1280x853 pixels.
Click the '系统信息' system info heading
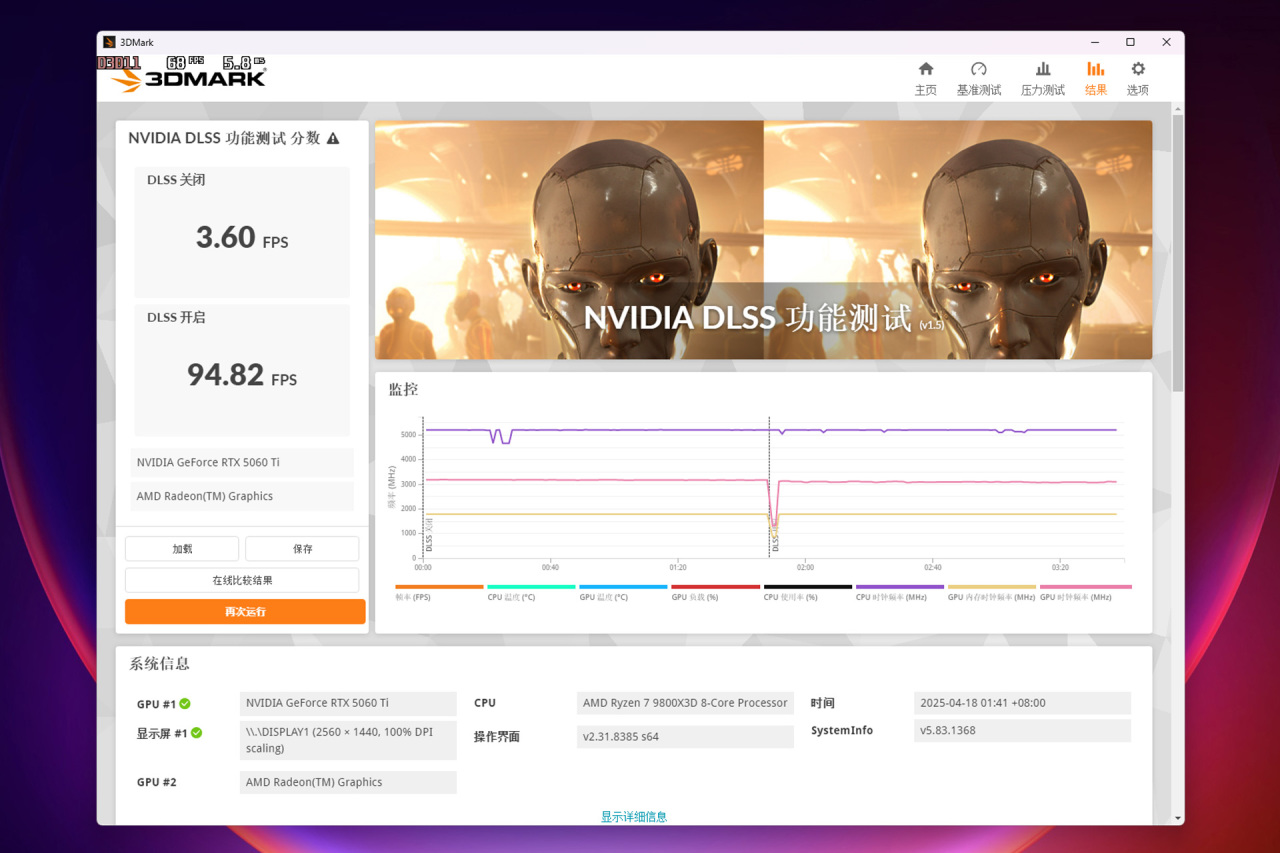159,663
